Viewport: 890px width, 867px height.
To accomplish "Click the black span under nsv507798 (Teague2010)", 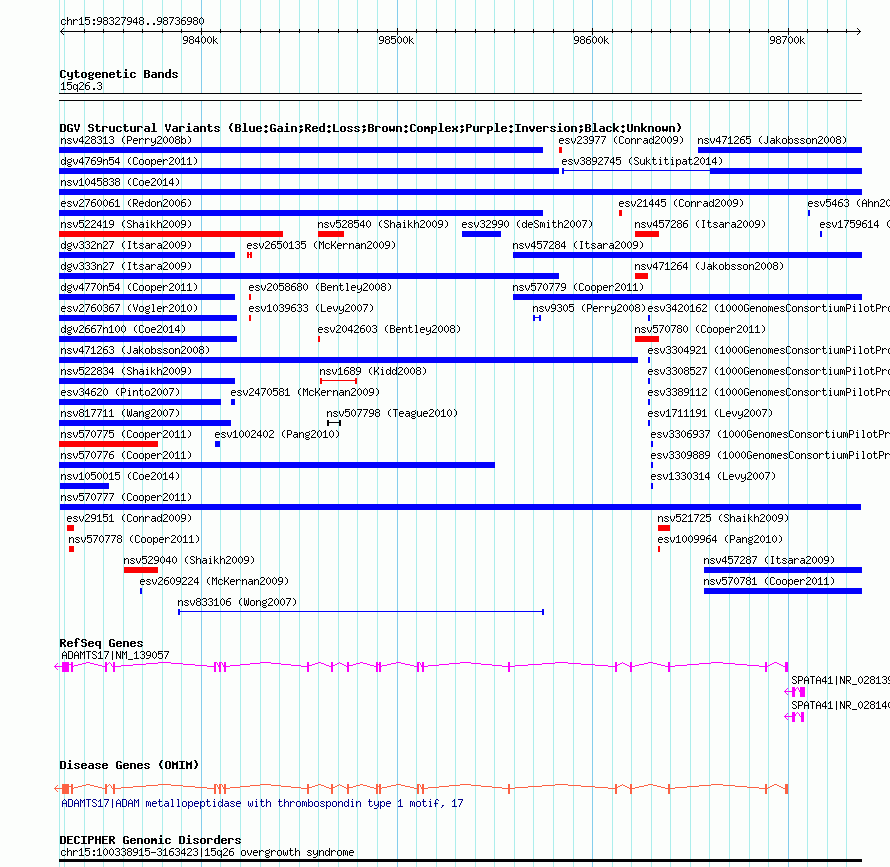I will coord(334,423).
